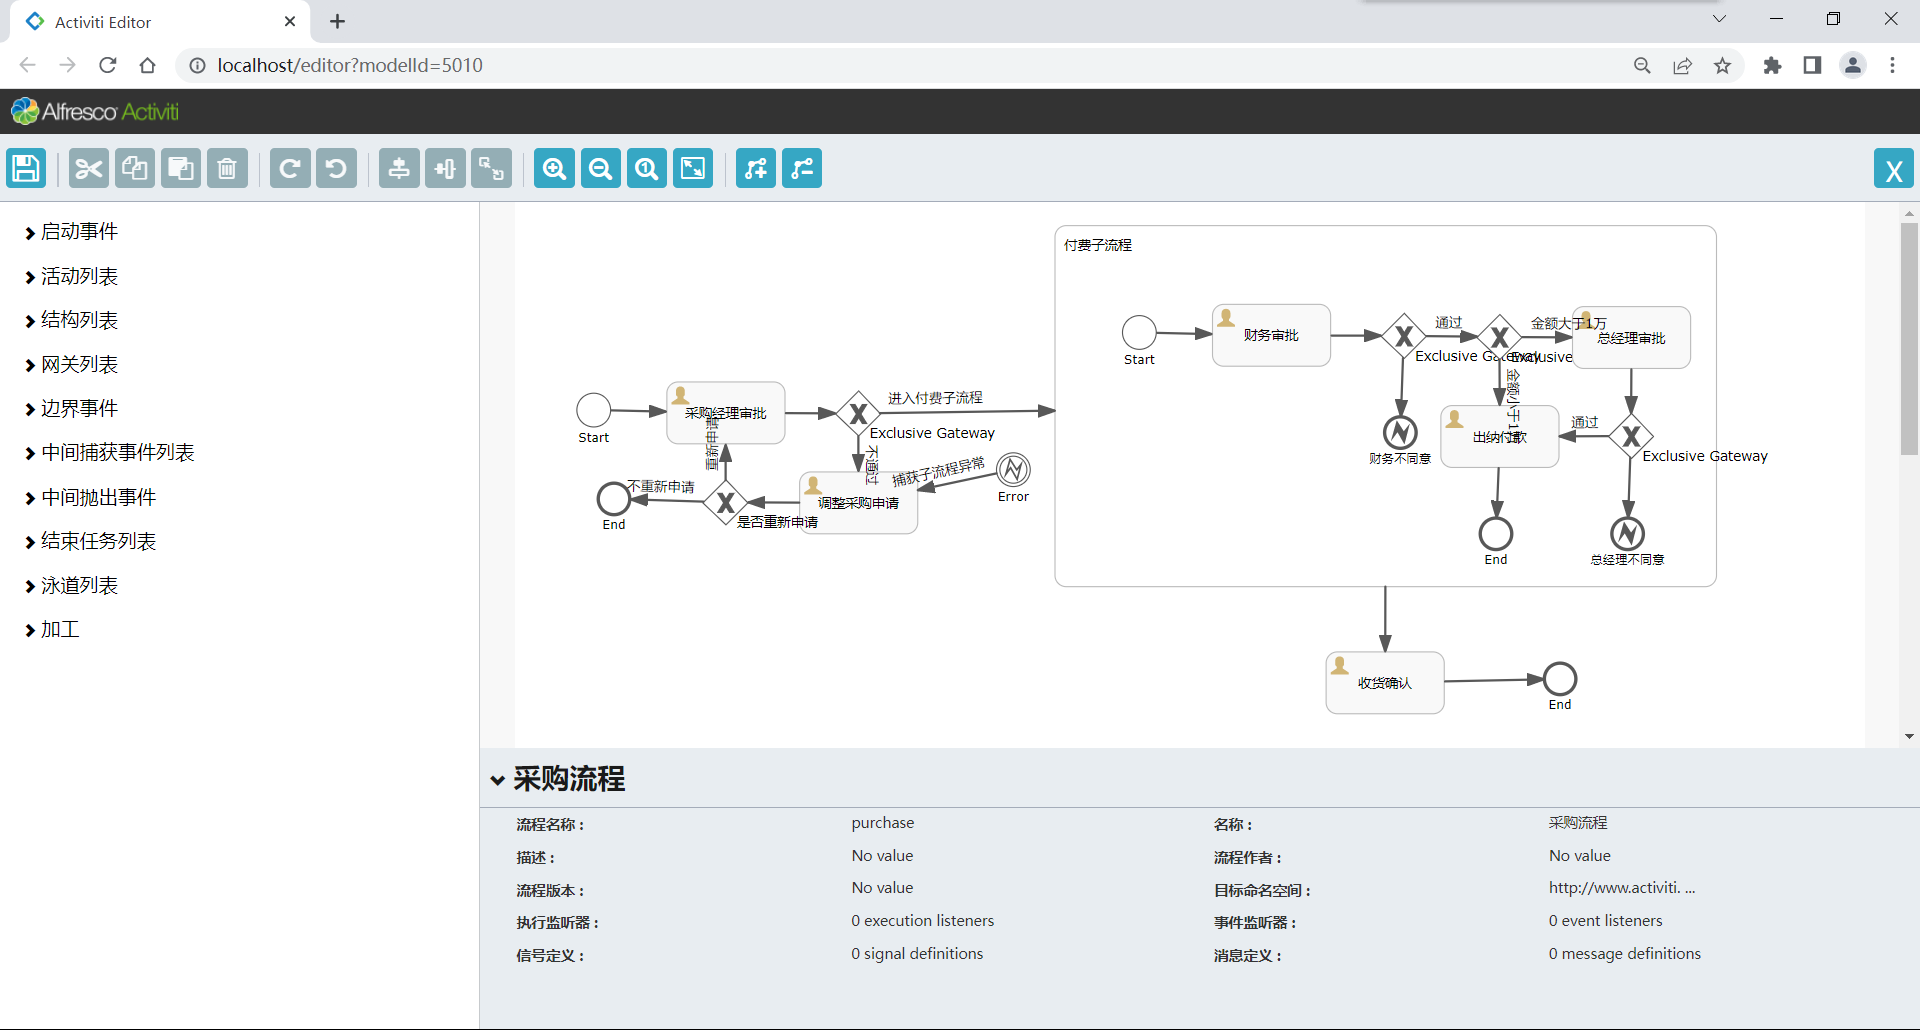Click the browser address bar URL

pyautogui.click(x=350, y=65)
